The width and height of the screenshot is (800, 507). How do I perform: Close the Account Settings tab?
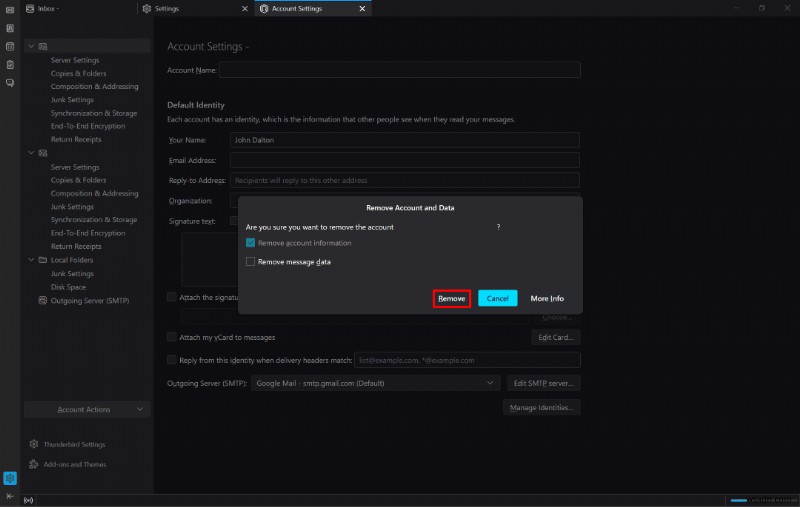pyautogui.click(x=362, y=9)
